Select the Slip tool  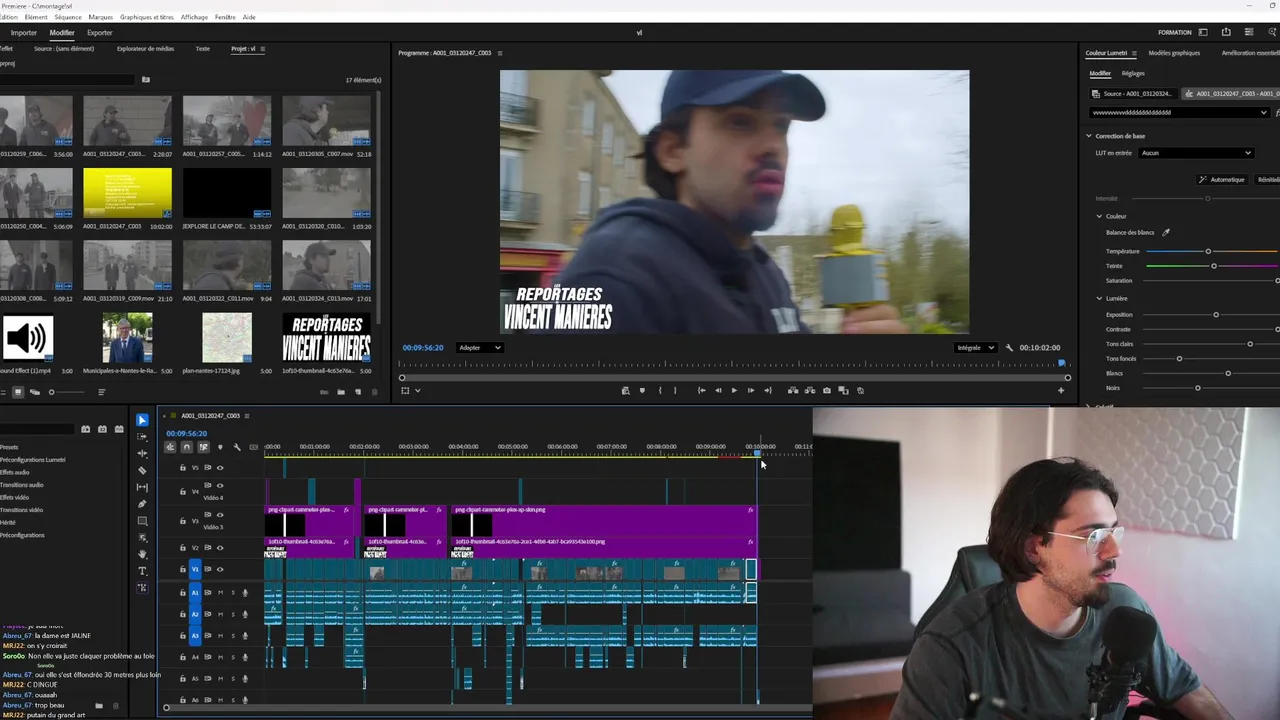tap(142, 487)
